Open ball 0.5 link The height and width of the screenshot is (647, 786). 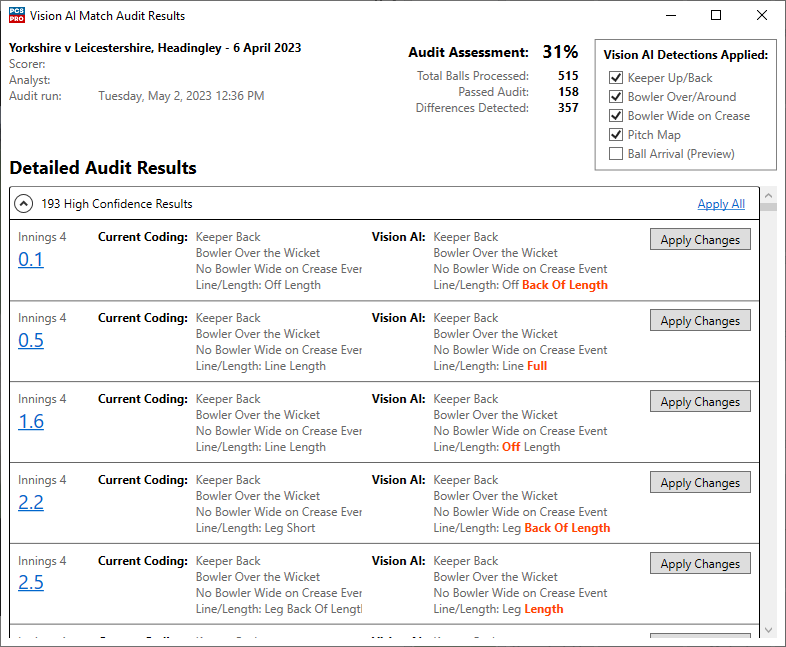[x=31, y=341]
